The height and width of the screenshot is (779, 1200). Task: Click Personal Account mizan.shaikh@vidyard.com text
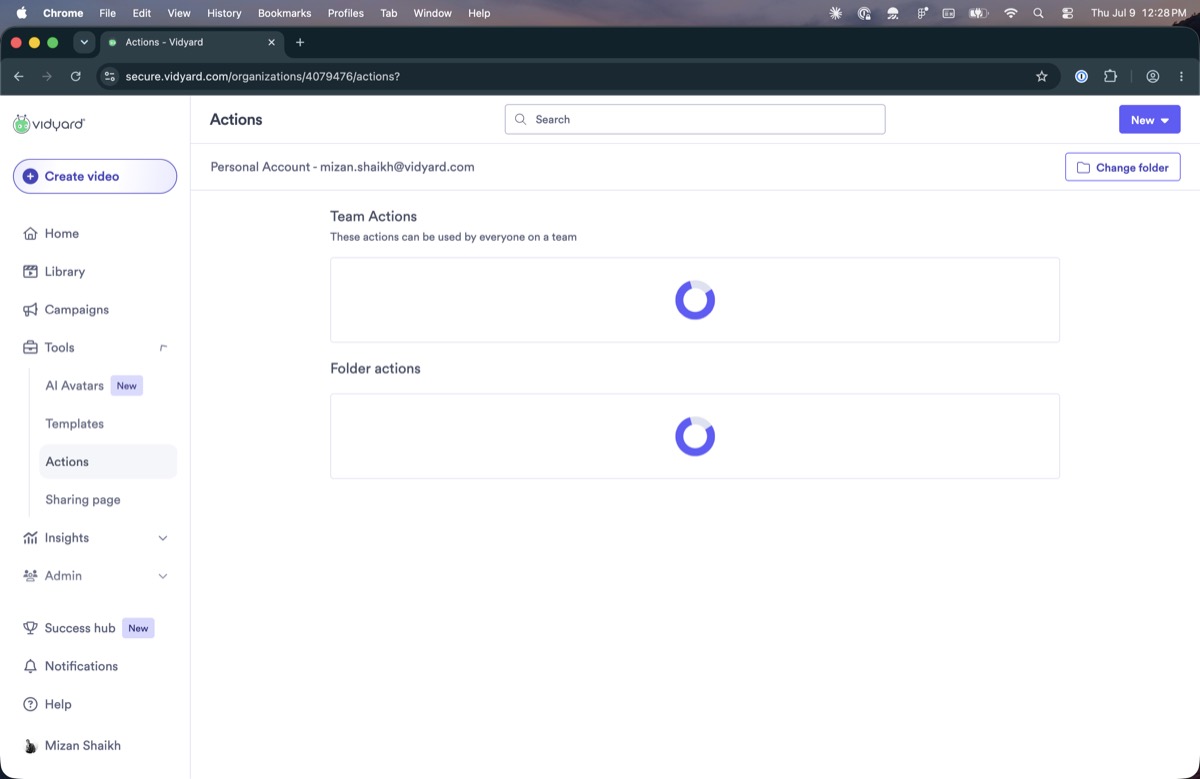[342, 167]
